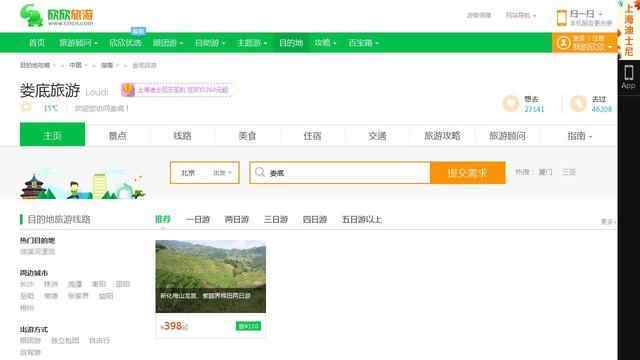Viewport: 640px width, 360px height.
Task: Open 欣欣优选 in nav bar
Action: (126, 43)
